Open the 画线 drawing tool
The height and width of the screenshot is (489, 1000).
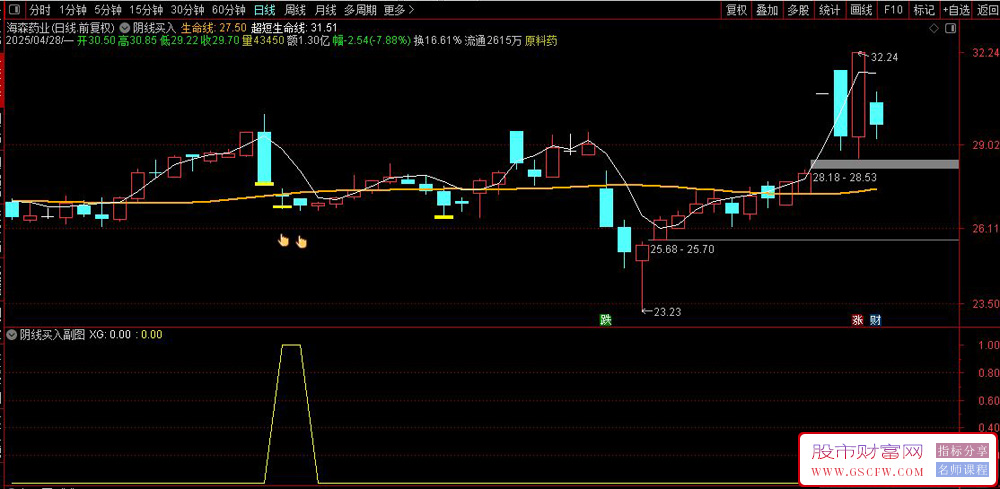pos(862,10)
